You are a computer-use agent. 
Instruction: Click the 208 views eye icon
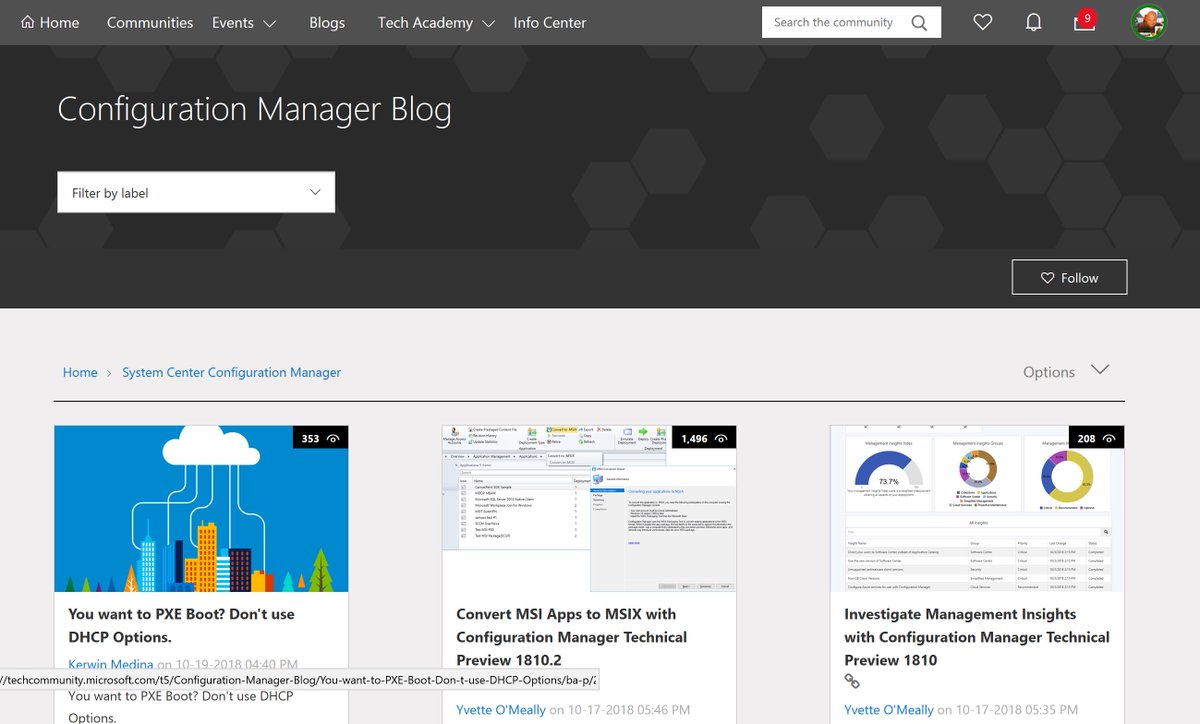point(1110,438)
